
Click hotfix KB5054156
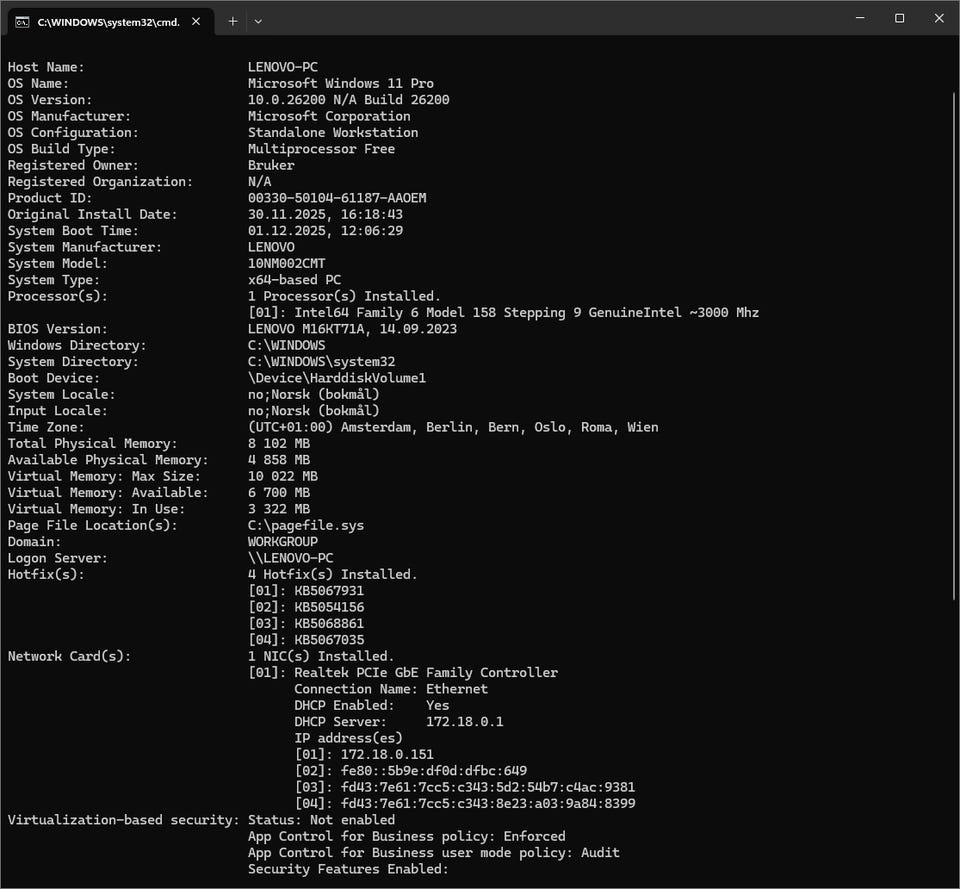pyautogui.click(x=329, y=607)
